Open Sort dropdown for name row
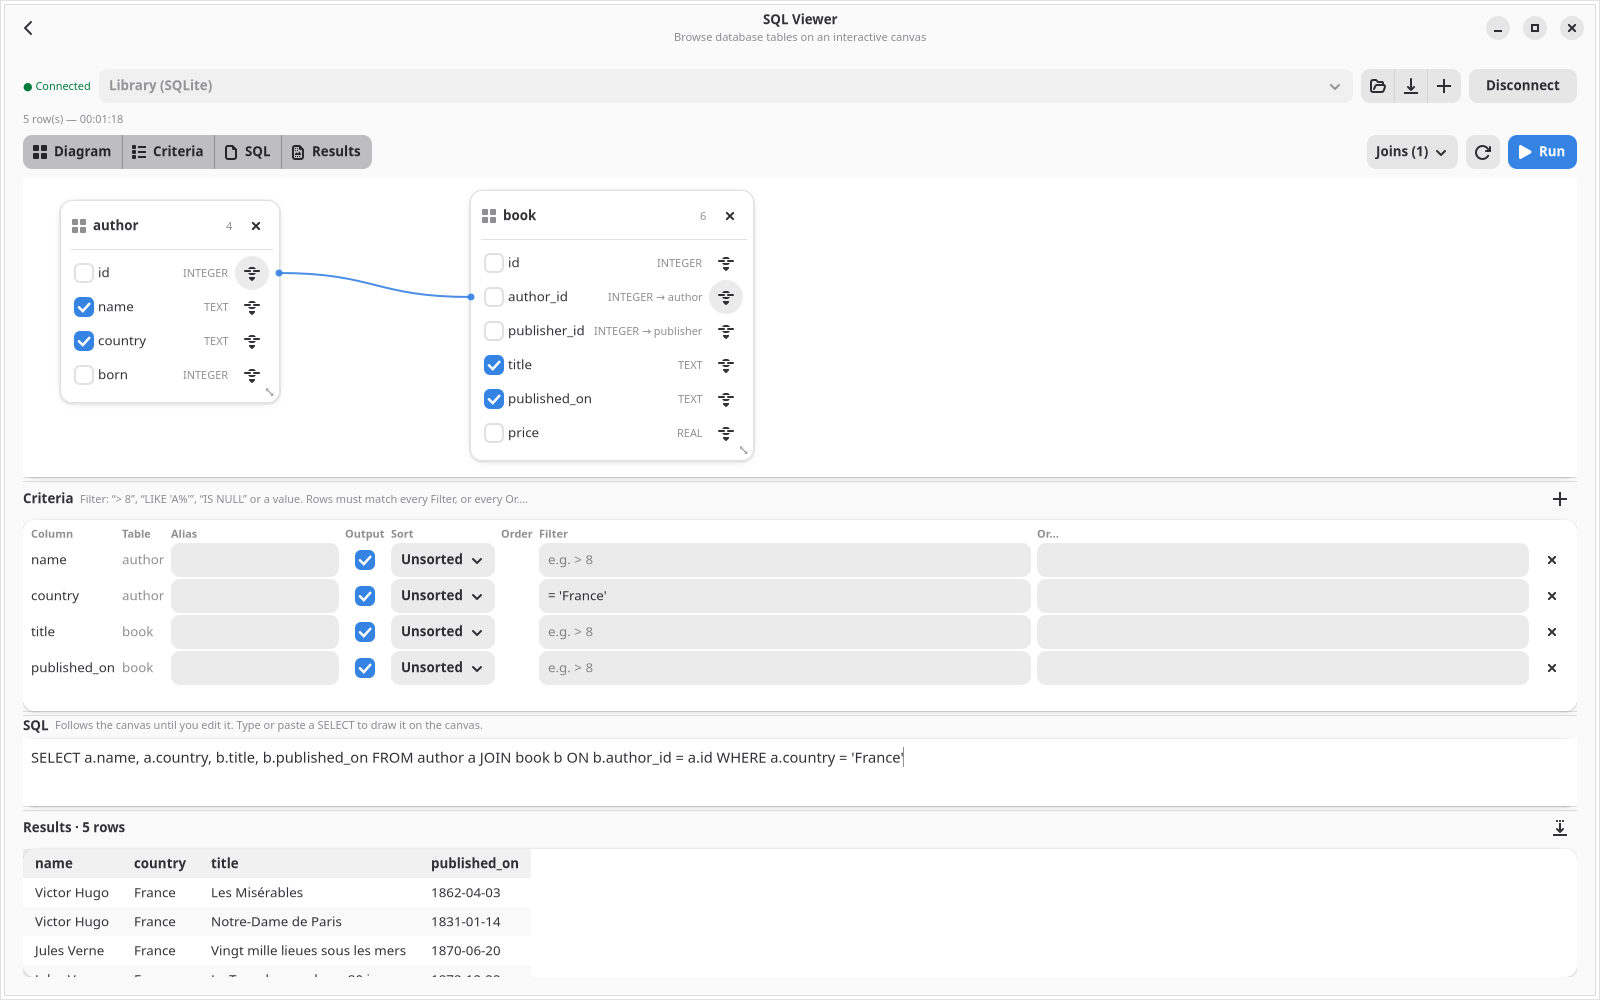The width and height of the screenshot is (1600, 1000). coord(442,560)
